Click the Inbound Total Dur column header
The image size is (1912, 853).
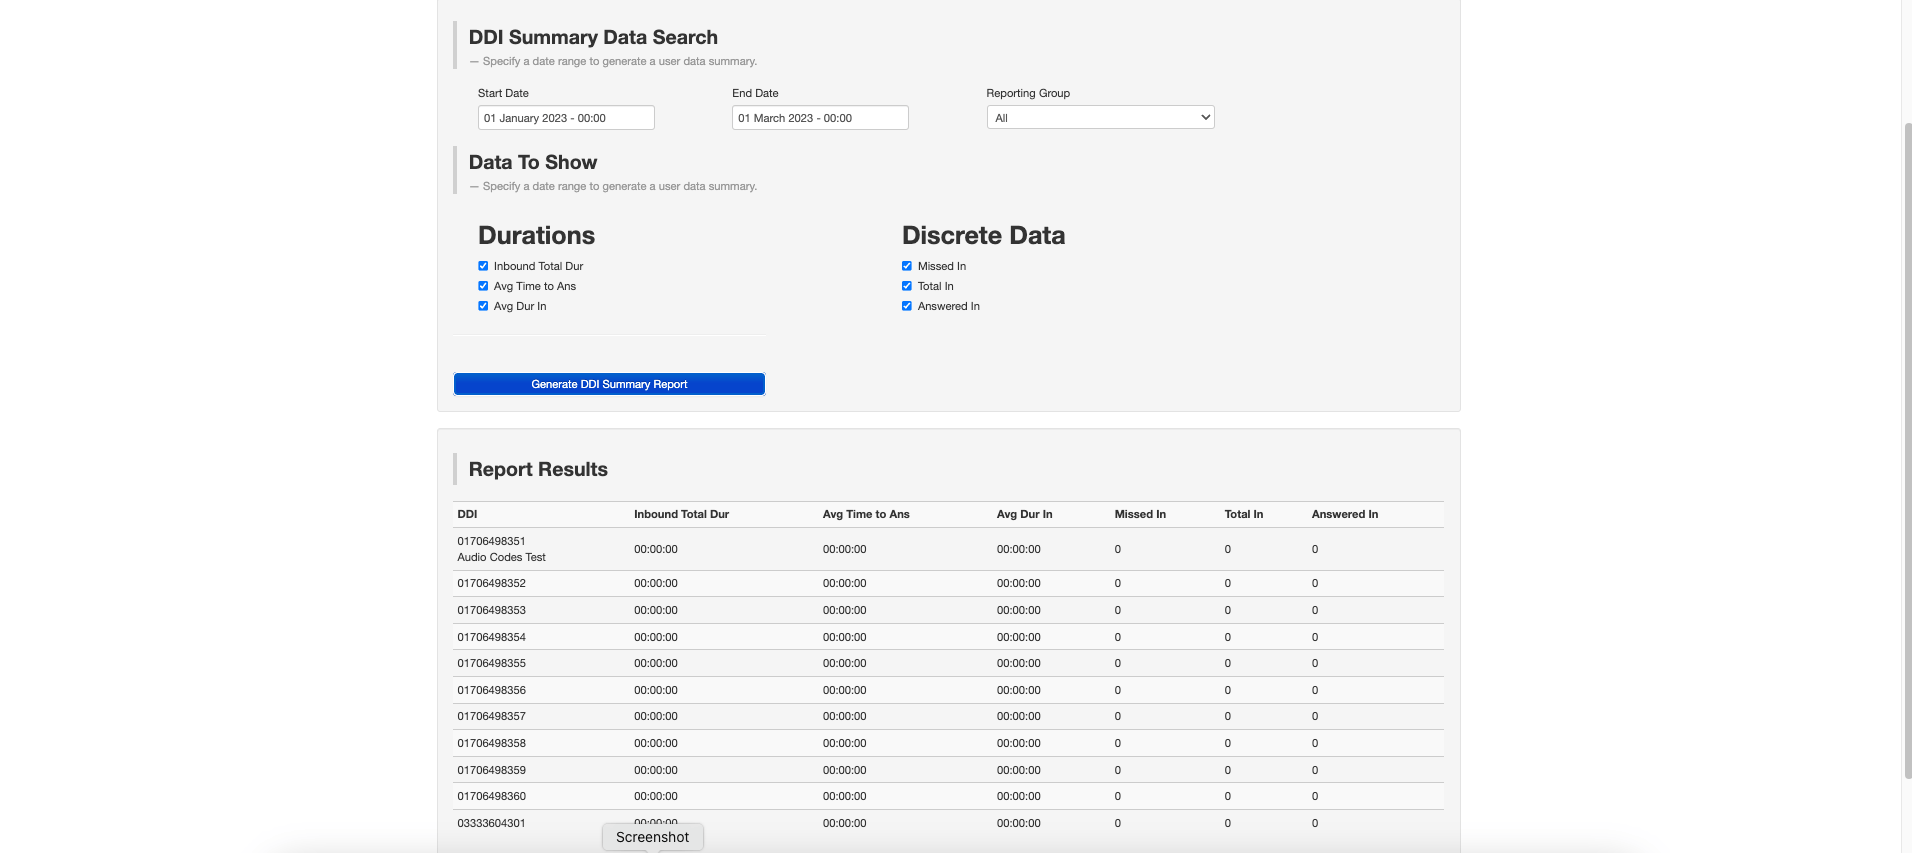click(x=681, y=514)
